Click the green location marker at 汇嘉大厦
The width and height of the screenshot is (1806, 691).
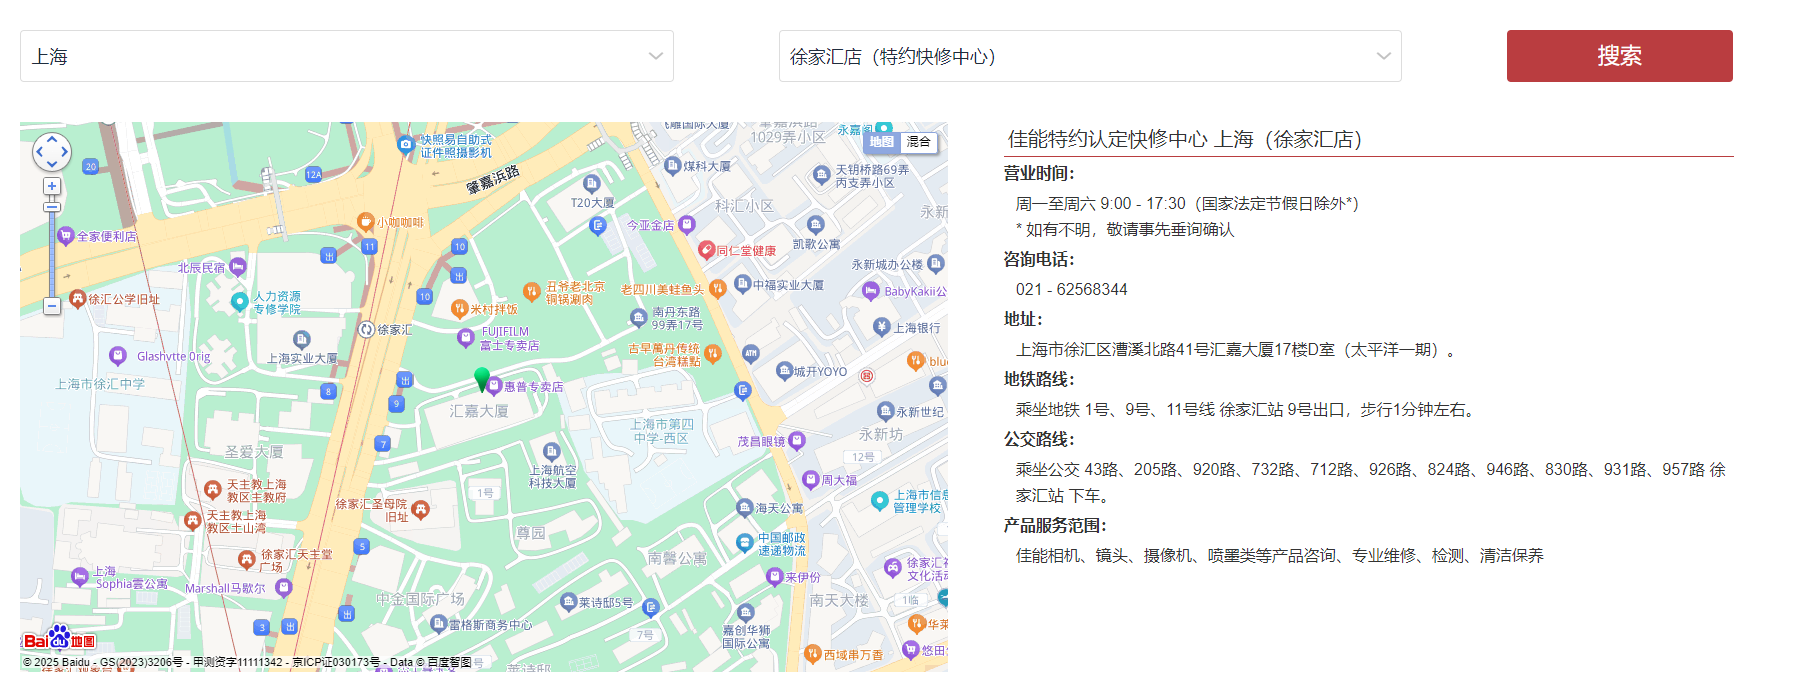tap(482, 379)
